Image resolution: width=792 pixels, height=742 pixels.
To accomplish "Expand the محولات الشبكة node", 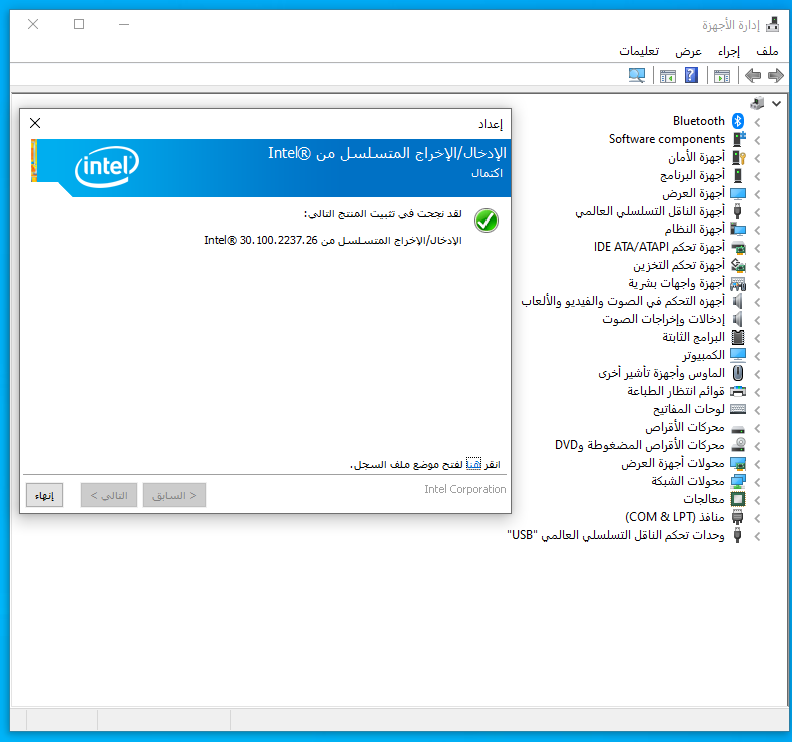I will [757, 482].
